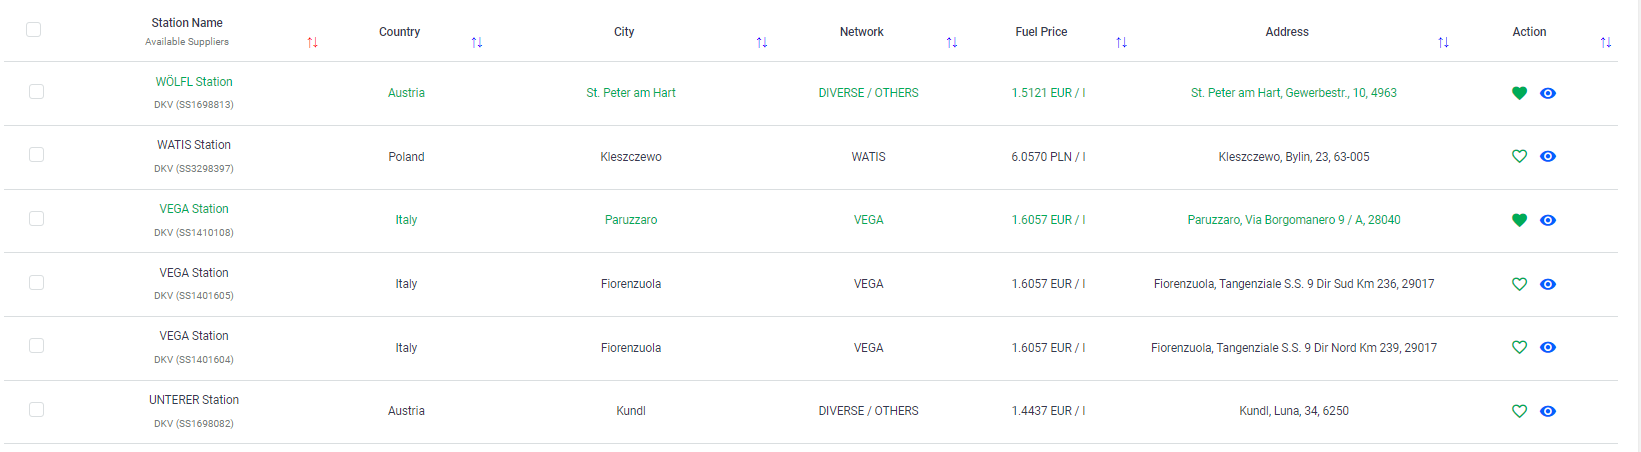This screenshot has height=452, width=1641.
Task: Sort table by Country column arrows
Action: coord(477,42)
